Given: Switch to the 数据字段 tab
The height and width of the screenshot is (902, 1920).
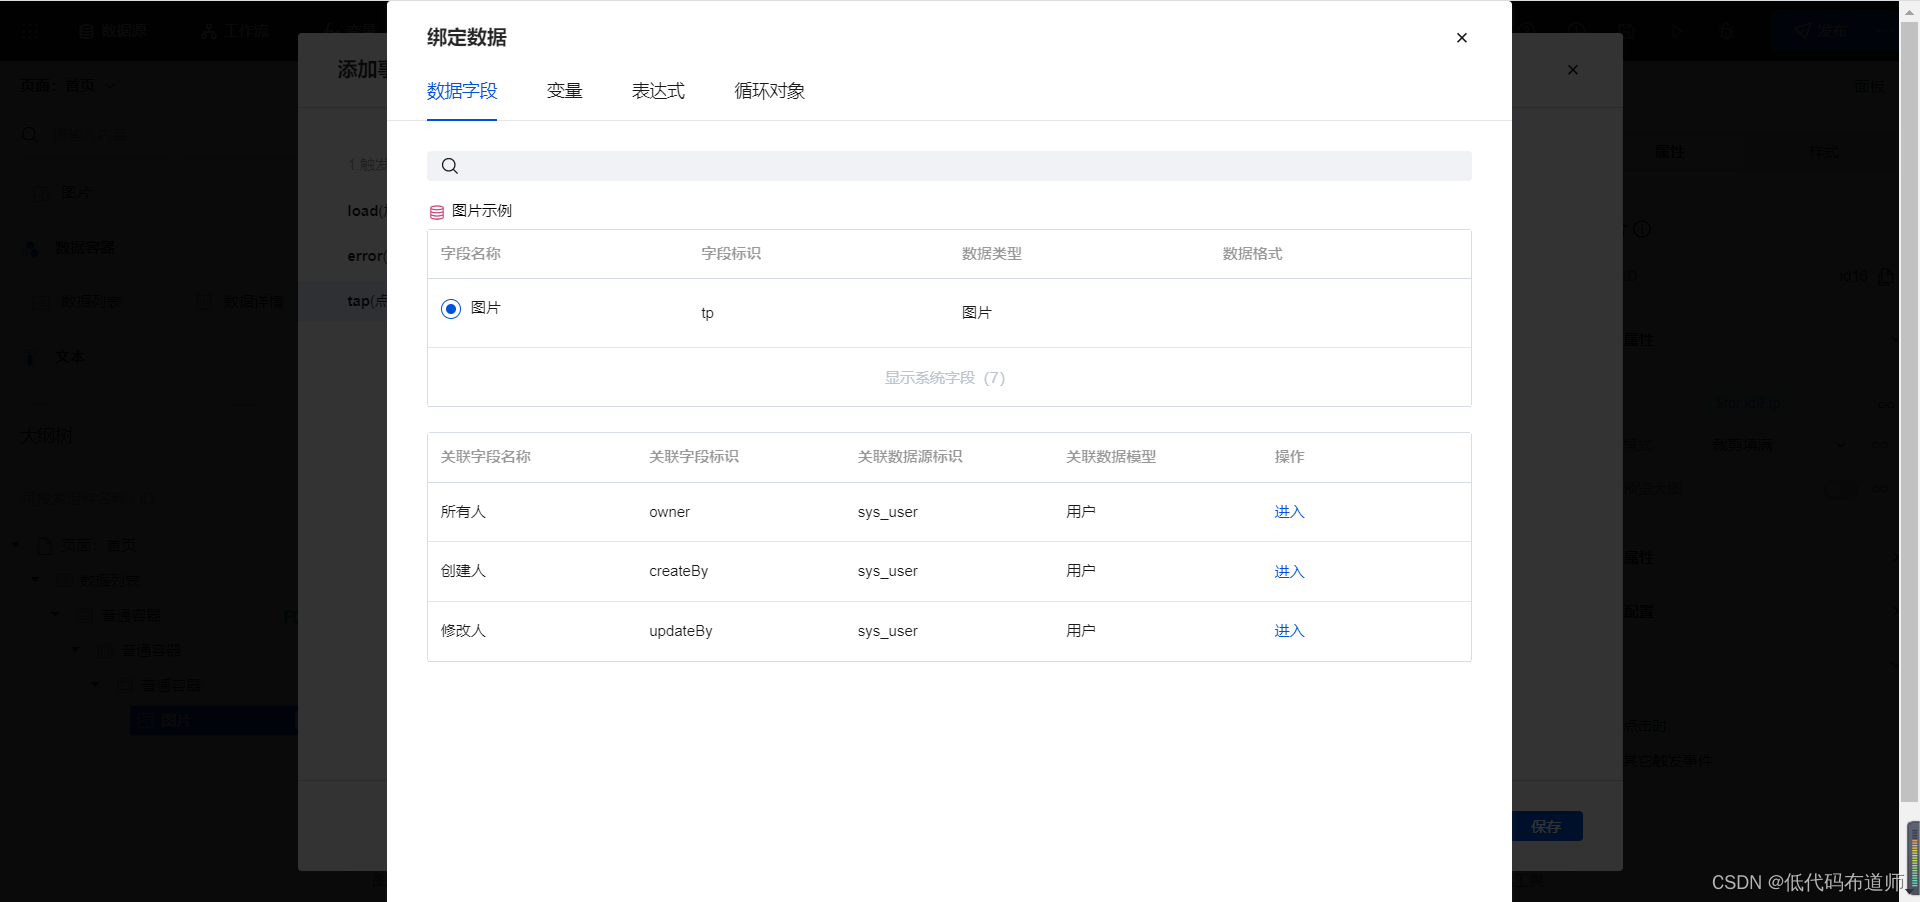Looking at the screenshot, I should coord(462,91).
